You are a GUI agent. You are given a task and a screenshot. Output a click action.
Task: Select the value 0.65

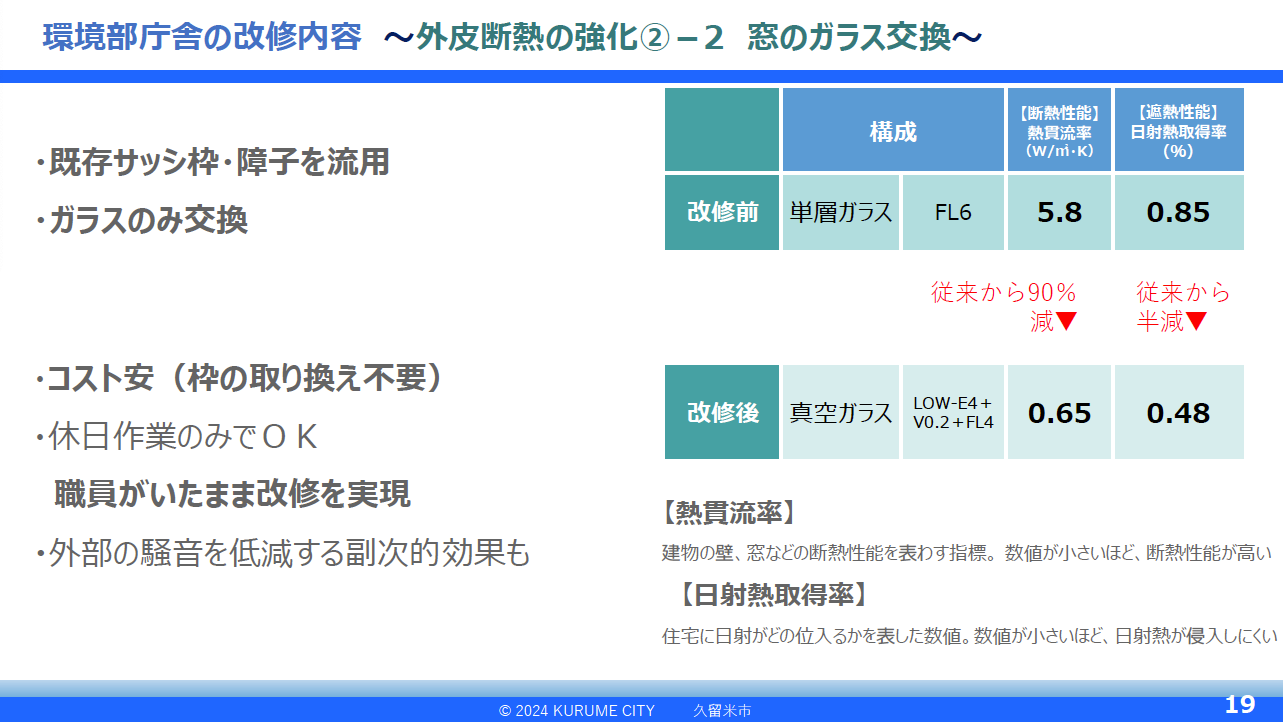[x=1059, y=412]
